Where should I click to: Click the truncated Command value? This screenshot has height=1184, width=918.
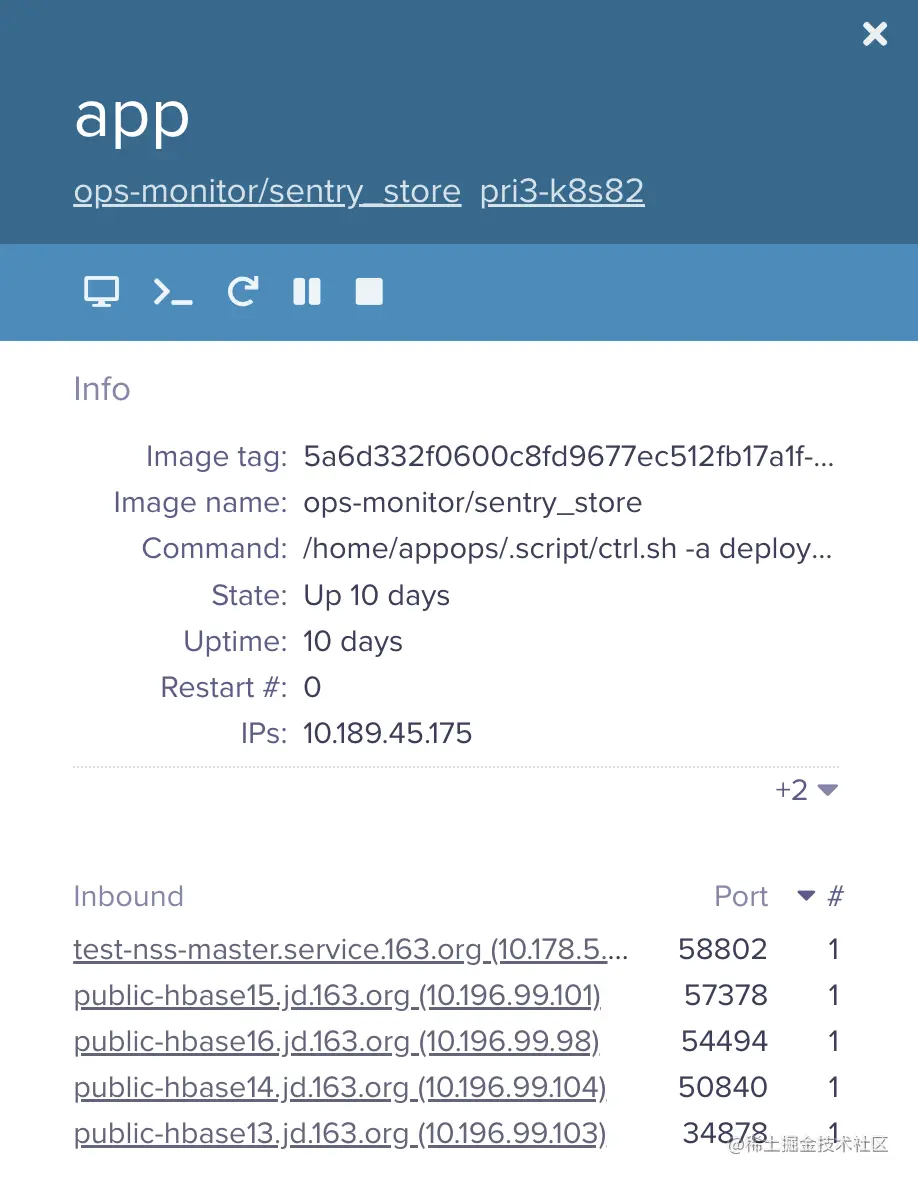coord(568,549)
